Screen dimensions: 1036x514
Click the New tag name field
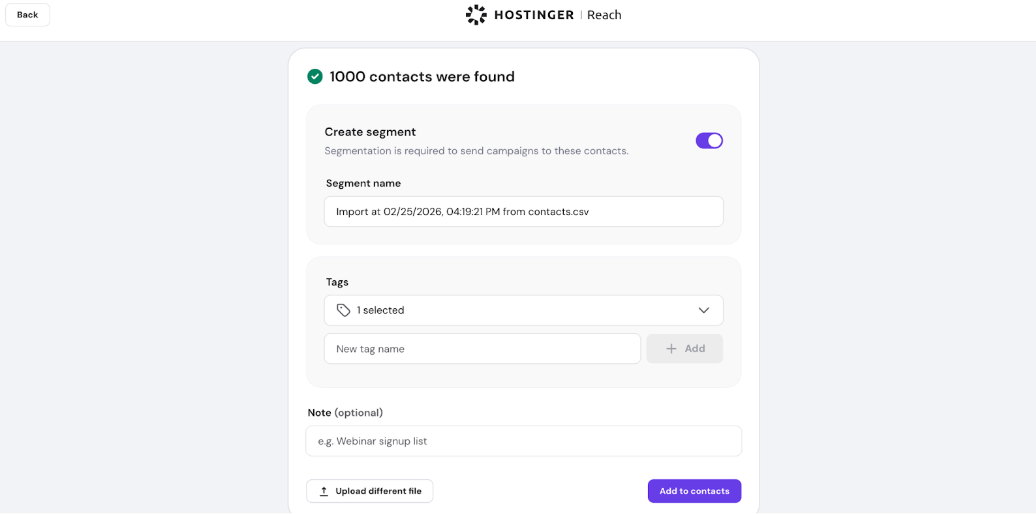tap(482, 349)
